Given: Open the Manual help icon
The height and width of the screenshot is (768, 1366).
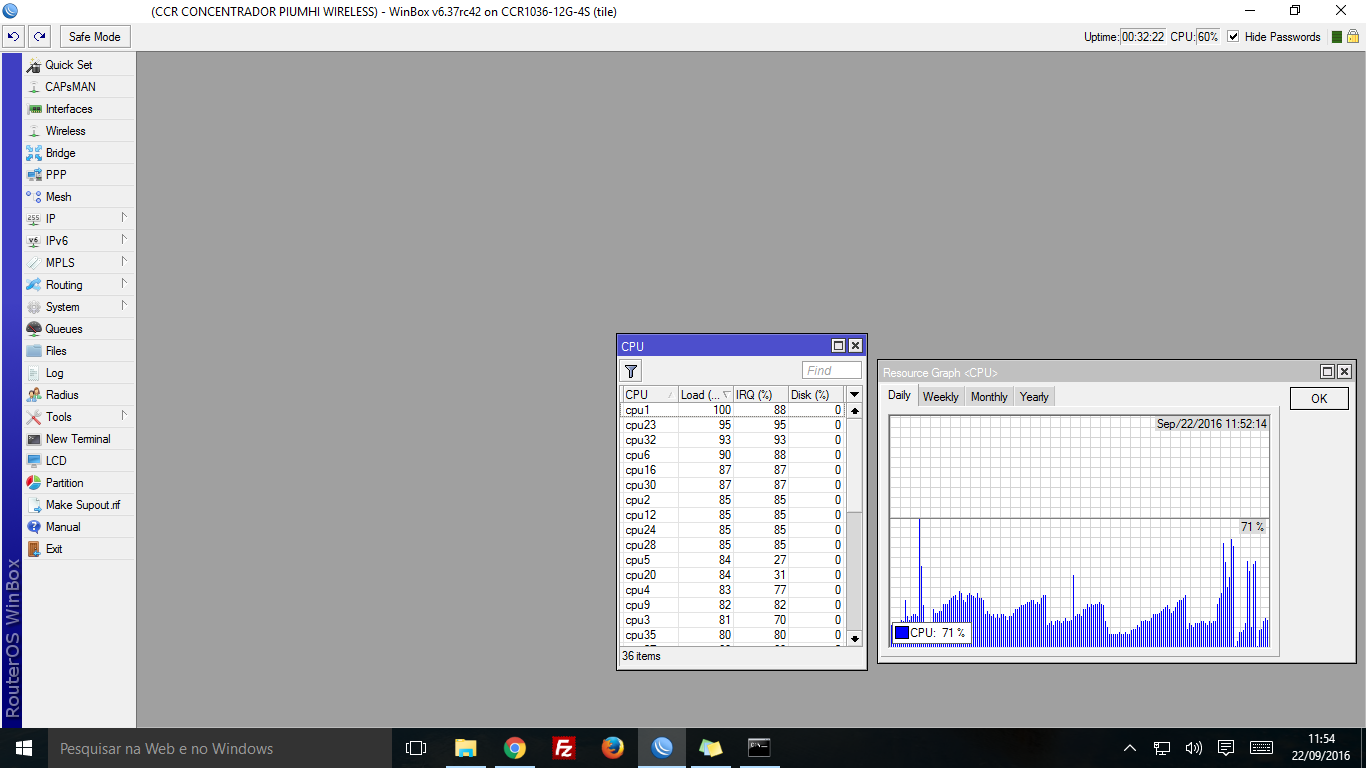Looking at the screenshot, I should point(34,527).
